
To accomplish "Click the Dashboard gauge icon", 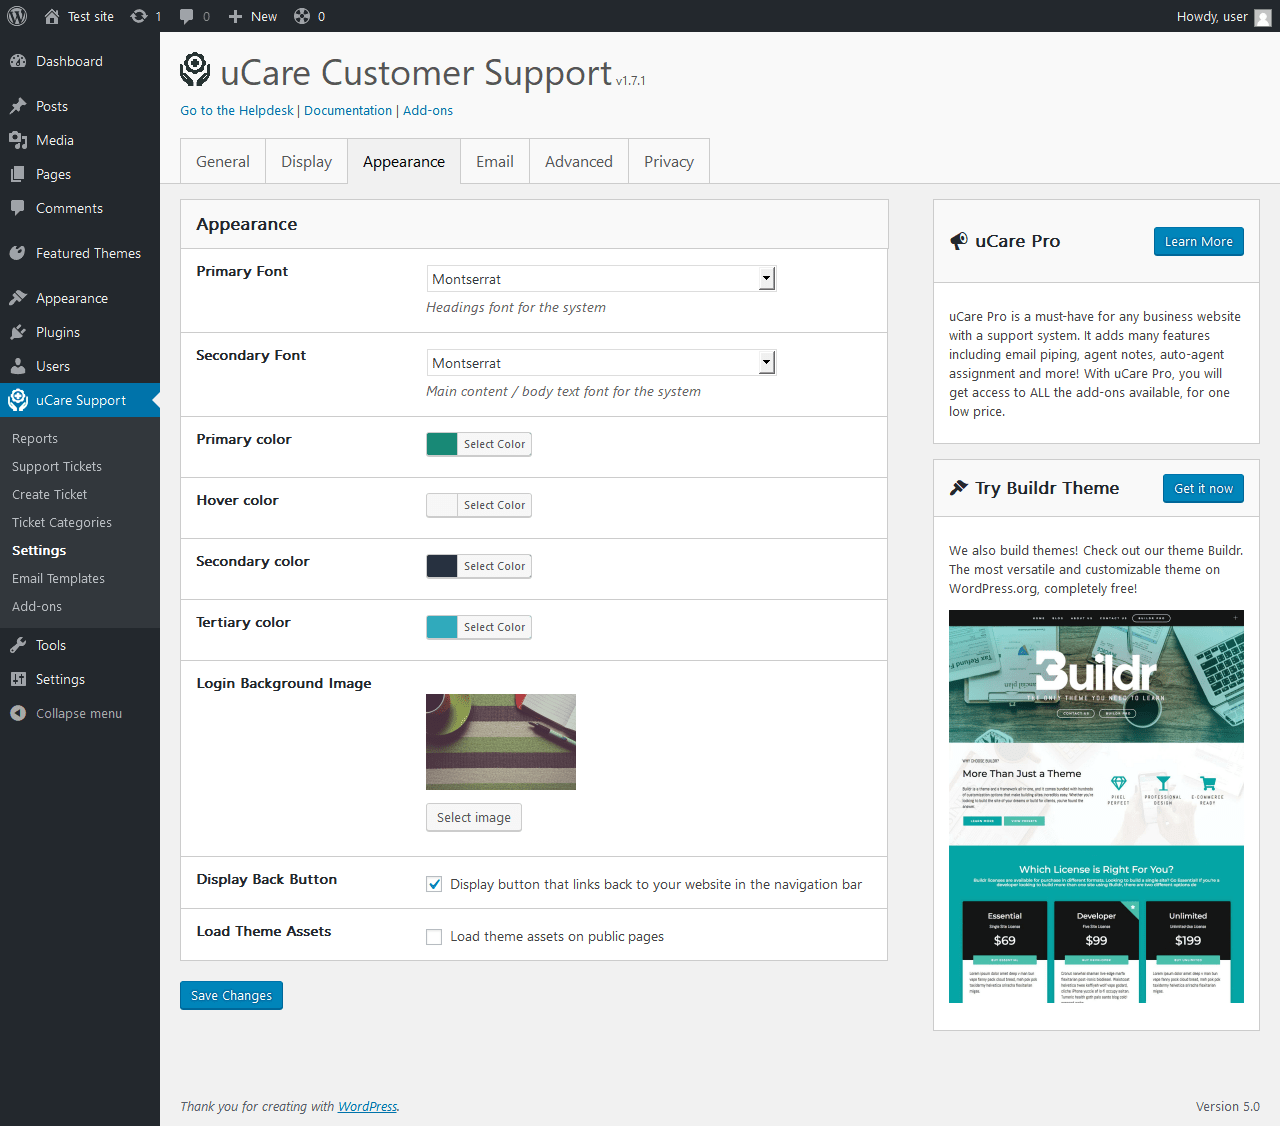I will tap(18, 61).
